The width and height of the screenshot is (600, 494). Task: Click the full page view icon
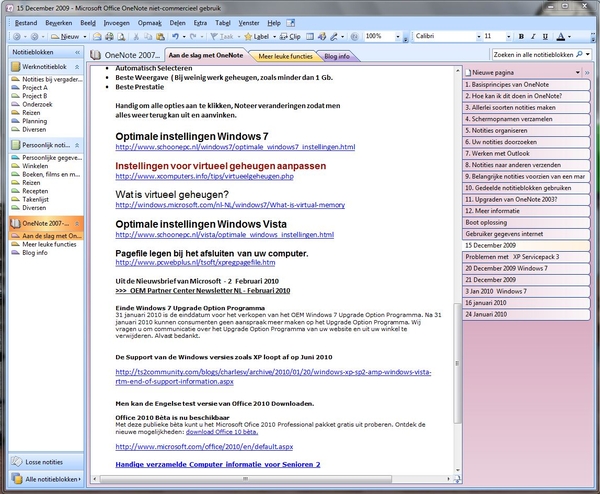click(x=310, y=36)
